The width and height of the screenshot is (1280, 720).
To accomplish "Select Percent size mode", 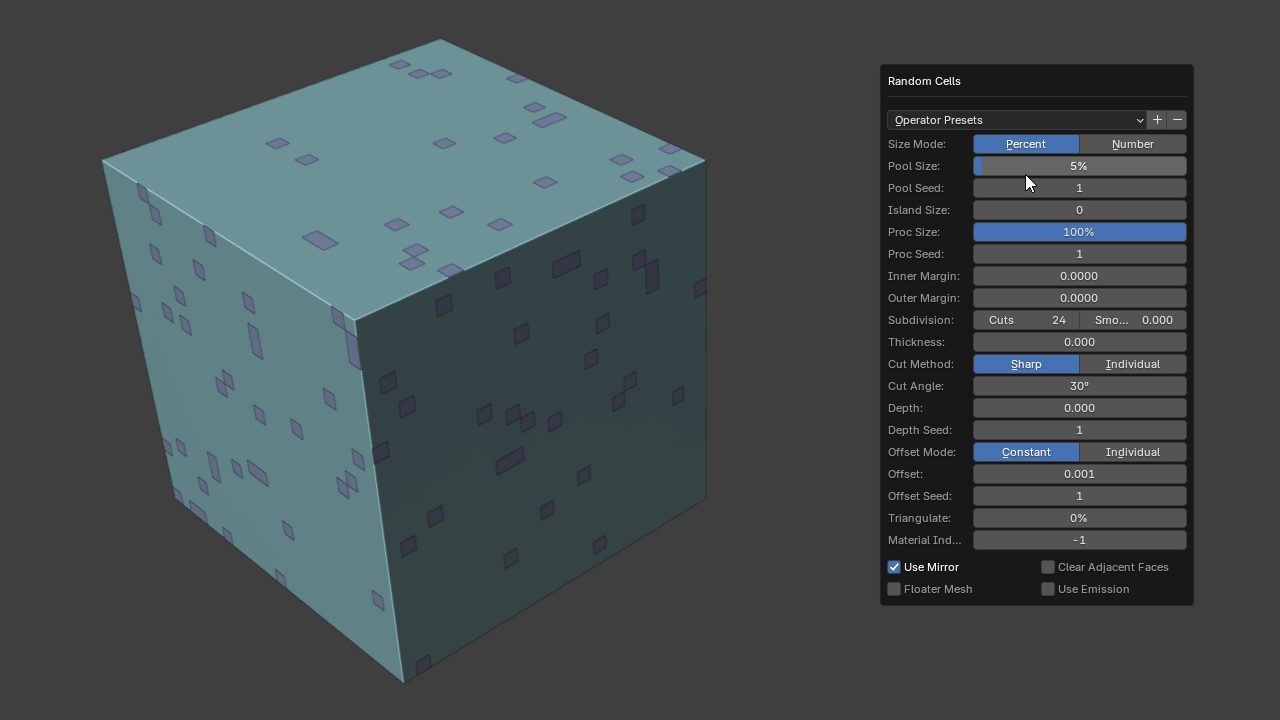I will [x=1026, y=144].
